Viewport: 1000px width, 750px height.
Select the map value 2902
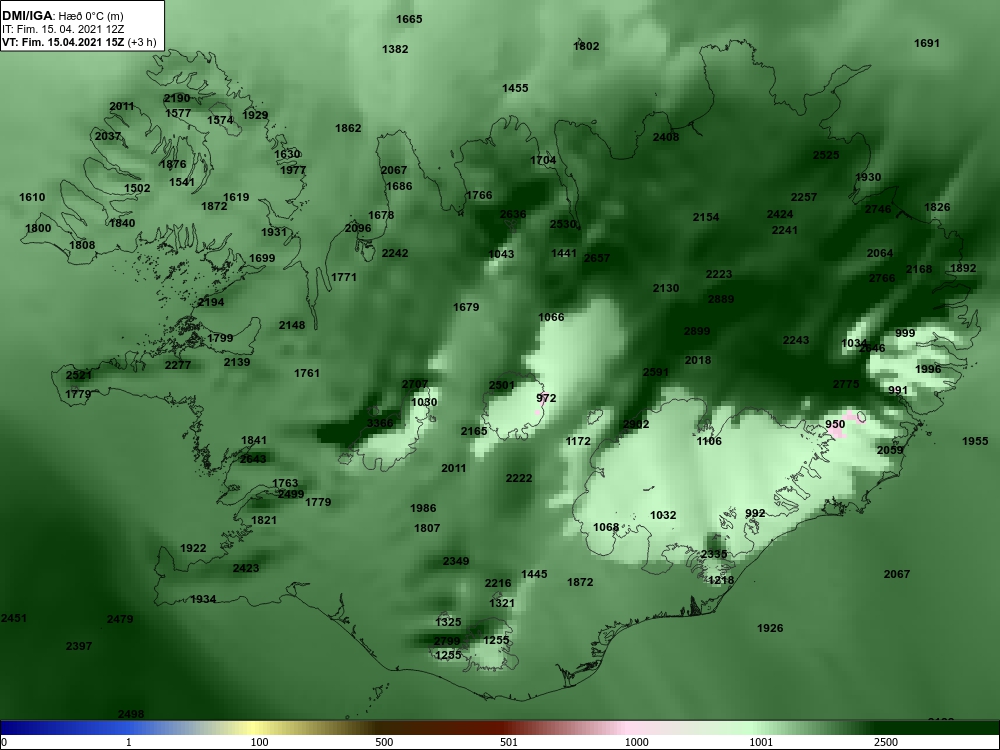click(636, 425)
